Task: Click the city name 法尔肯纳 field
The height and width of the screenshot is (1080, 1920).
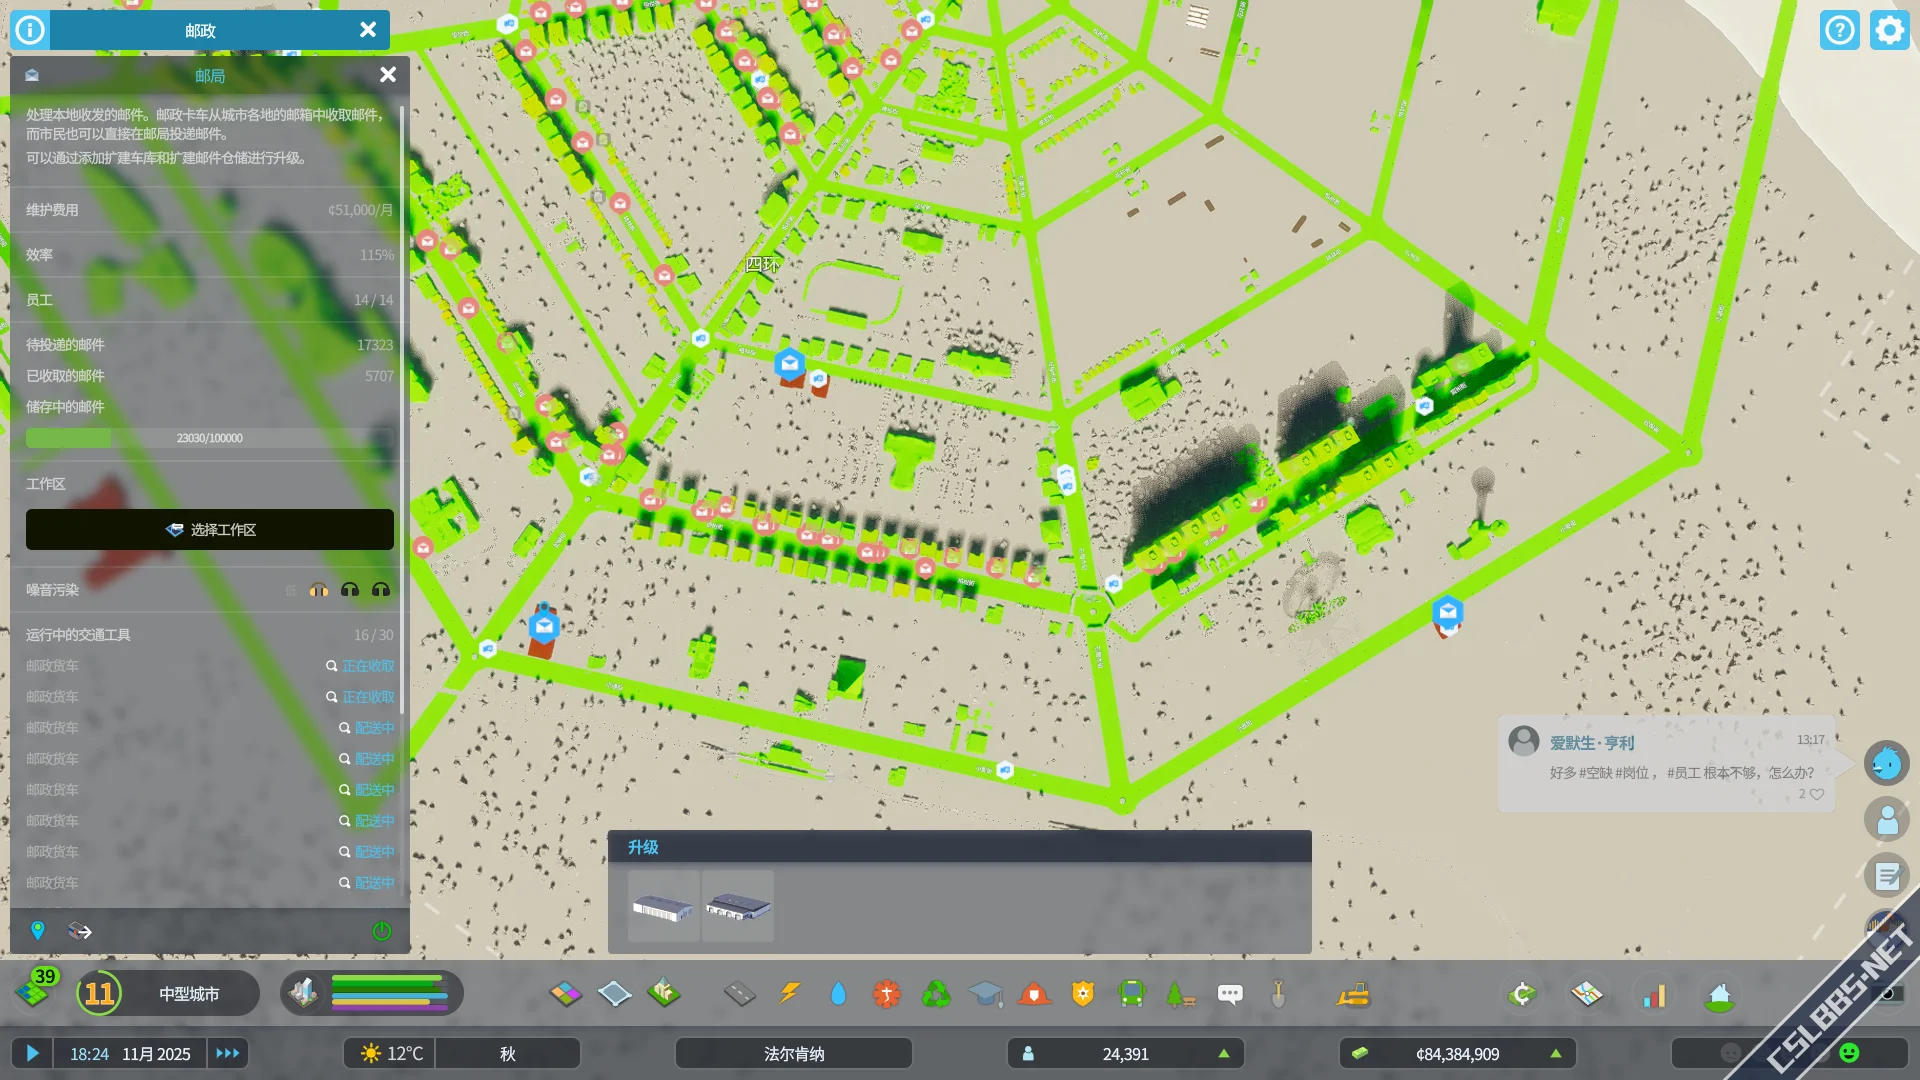Action: coord(794,1054)
